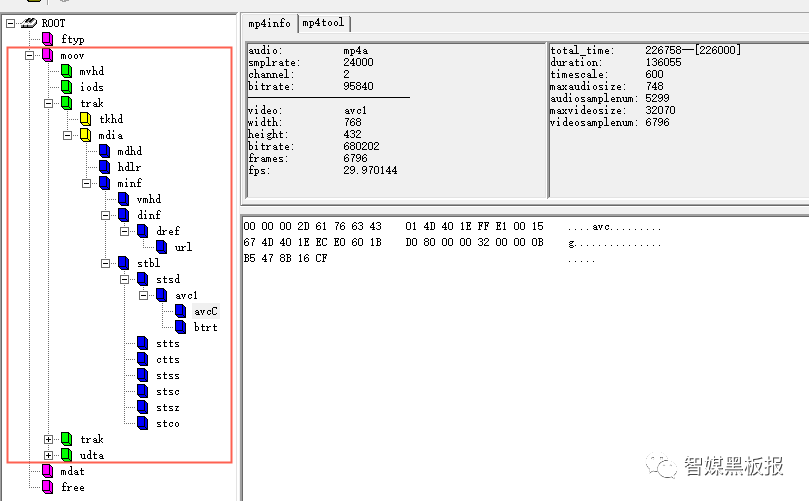
Task: Click the blue mdhd box icon
Action: (x=105, y=151)
